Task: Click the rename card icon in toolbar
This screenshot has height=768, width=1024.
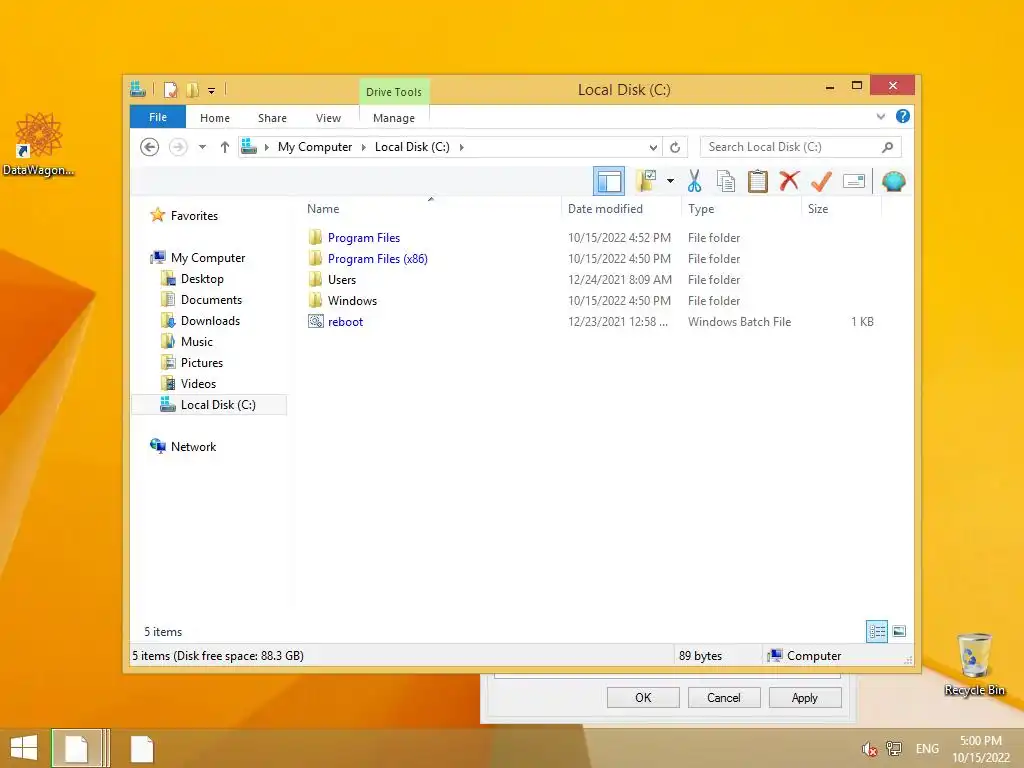Action: pos(854,181)
